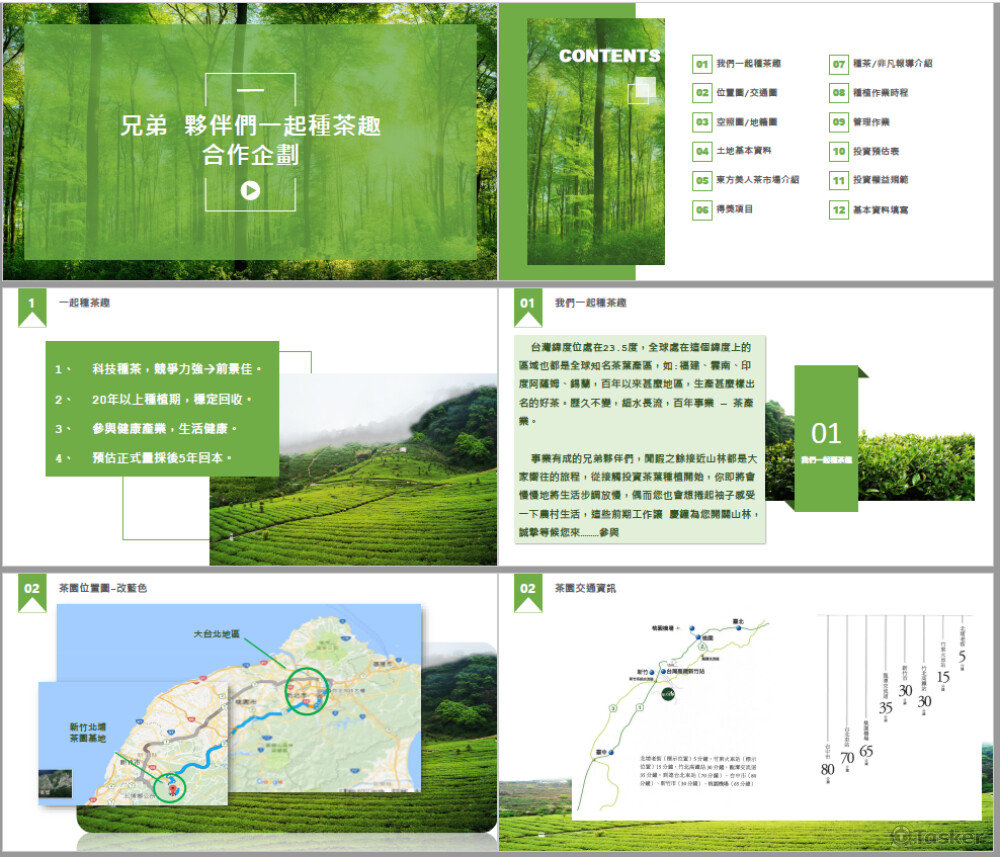
Task: Click the 5 minutes travel time value
Action: (962, 656)
